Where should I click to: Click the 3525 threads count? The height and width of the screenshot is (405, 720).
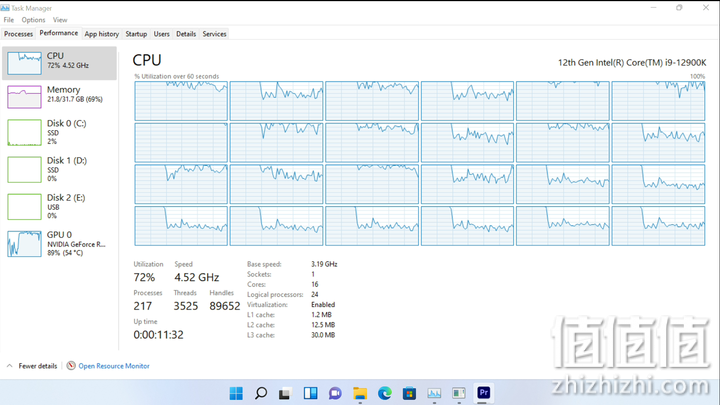[x=186, y=306]
